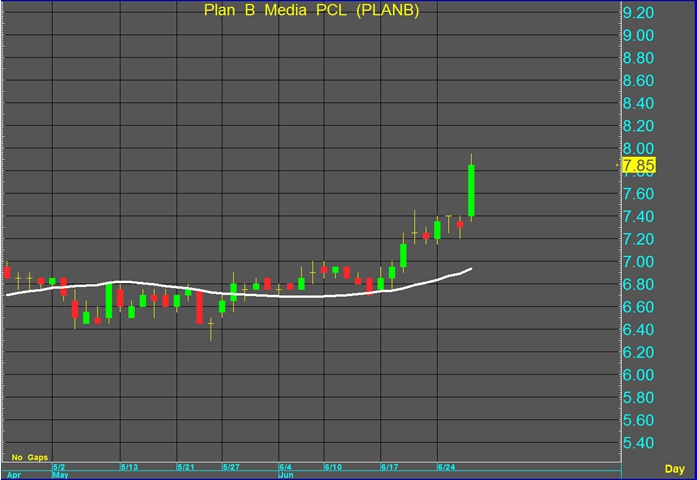
Task: Click the 5/21 date marker
Action: pos(186,467)
